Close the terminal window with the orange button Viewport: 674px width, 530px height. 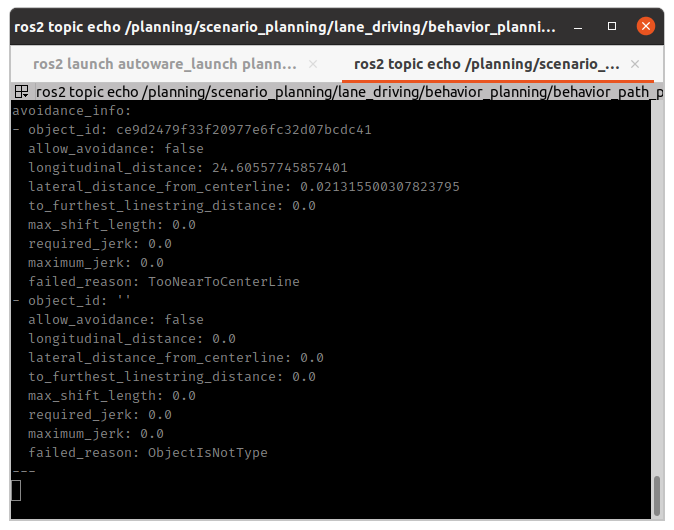[646, 25]
